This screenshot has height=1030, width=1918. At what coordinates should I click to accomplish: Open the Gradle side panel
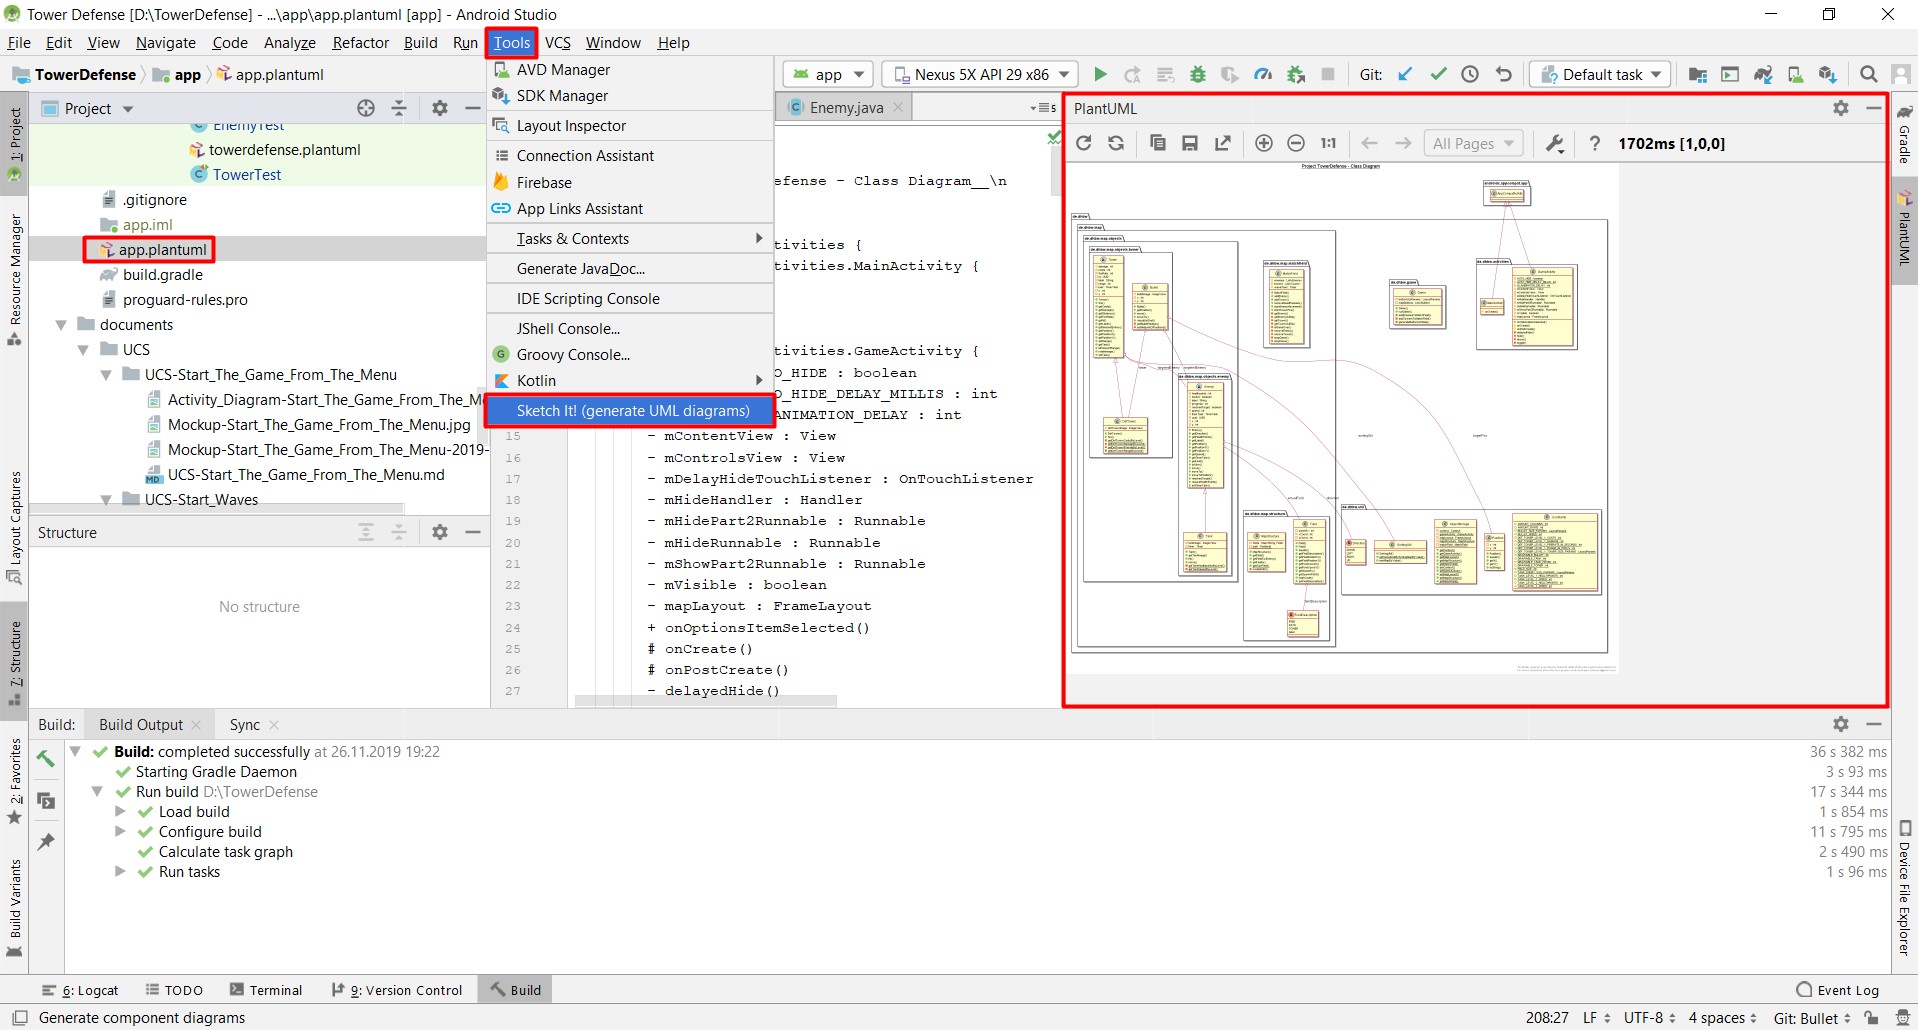click(1905, 134)
